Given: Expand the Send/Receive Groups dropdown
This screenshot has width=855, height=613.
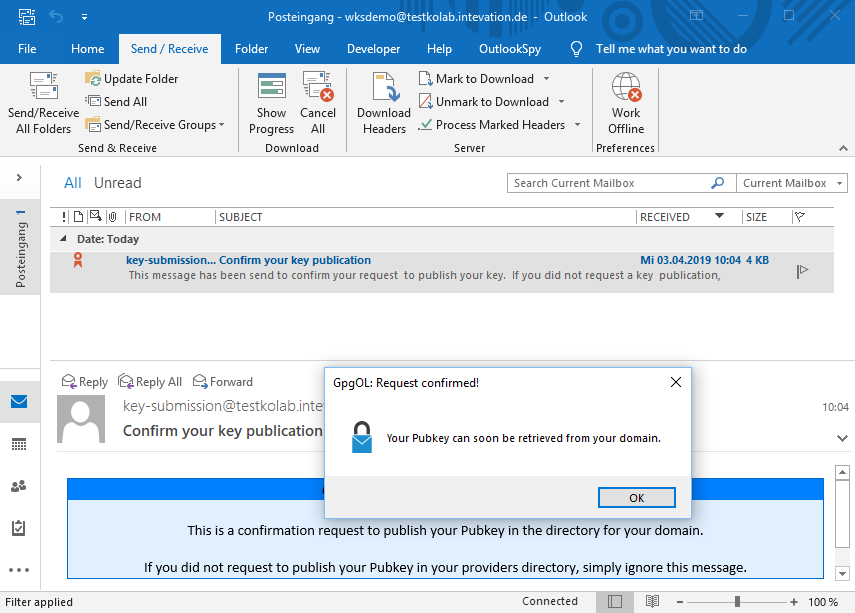Looking at the screenshot, I should point(222,125).
